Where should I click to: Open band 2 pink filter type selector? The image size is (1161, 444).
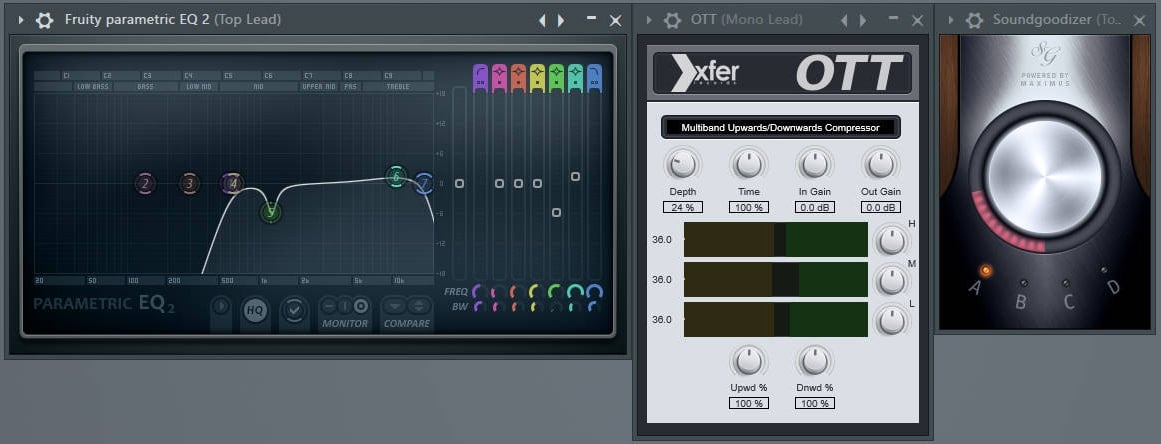(x=499, y=78)
